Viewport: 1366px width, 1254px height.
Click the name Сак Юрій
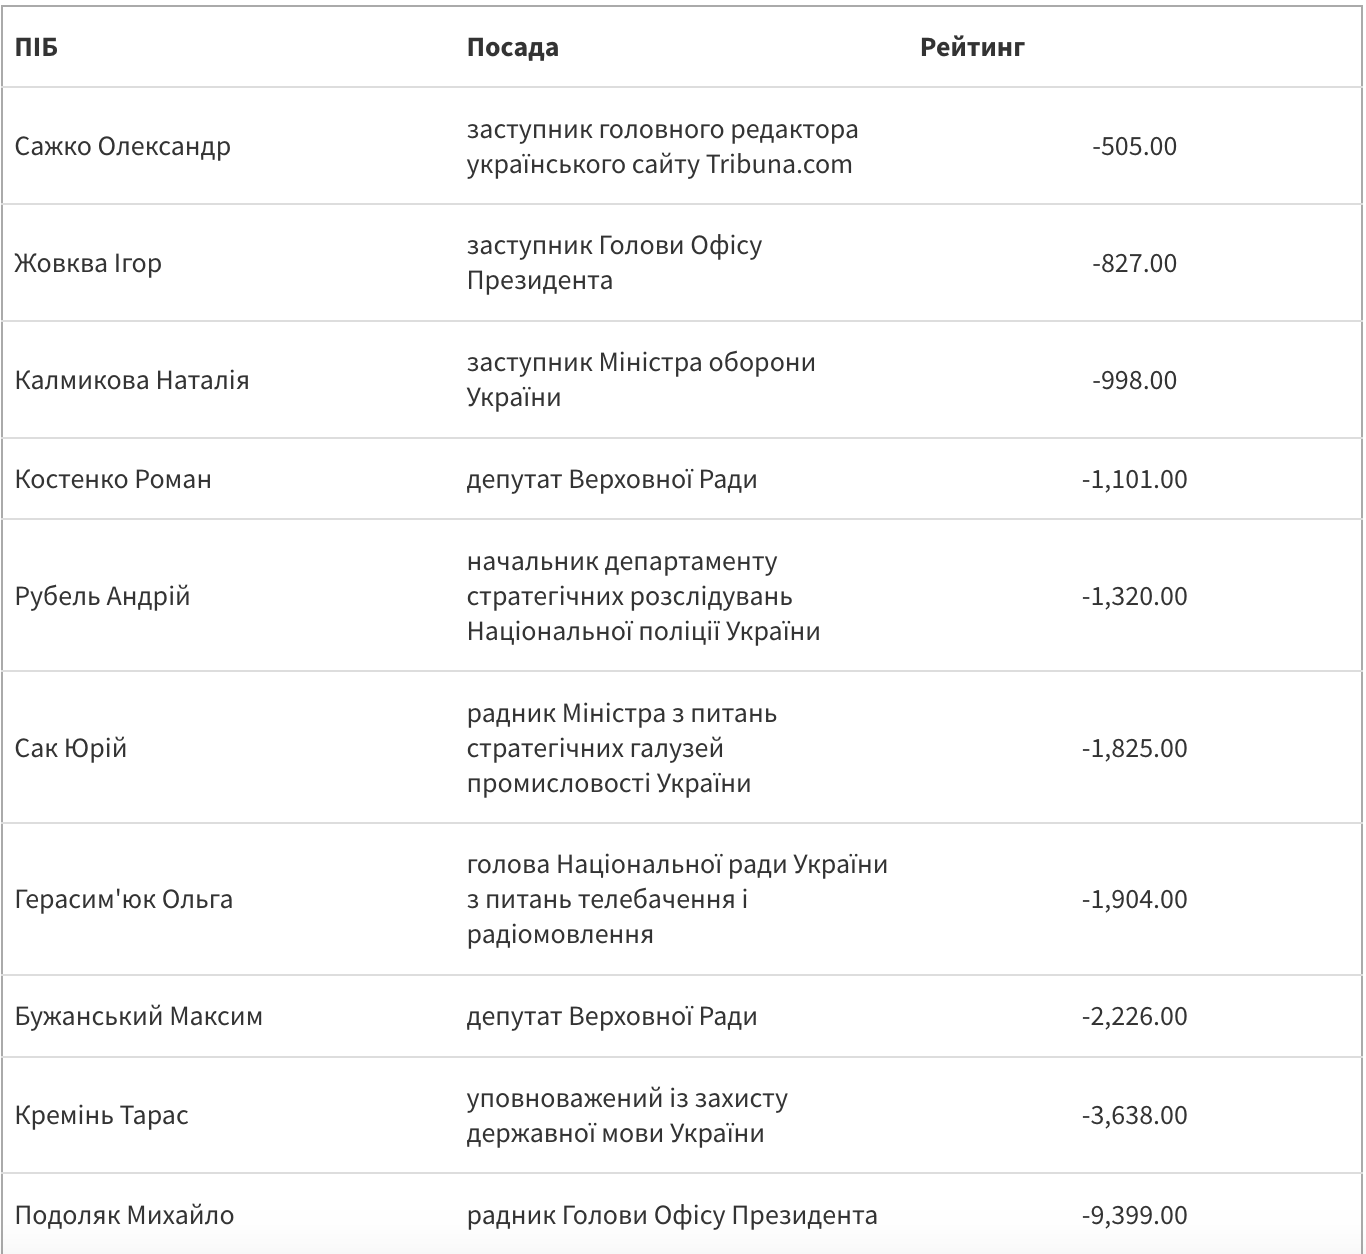point(71,748)
